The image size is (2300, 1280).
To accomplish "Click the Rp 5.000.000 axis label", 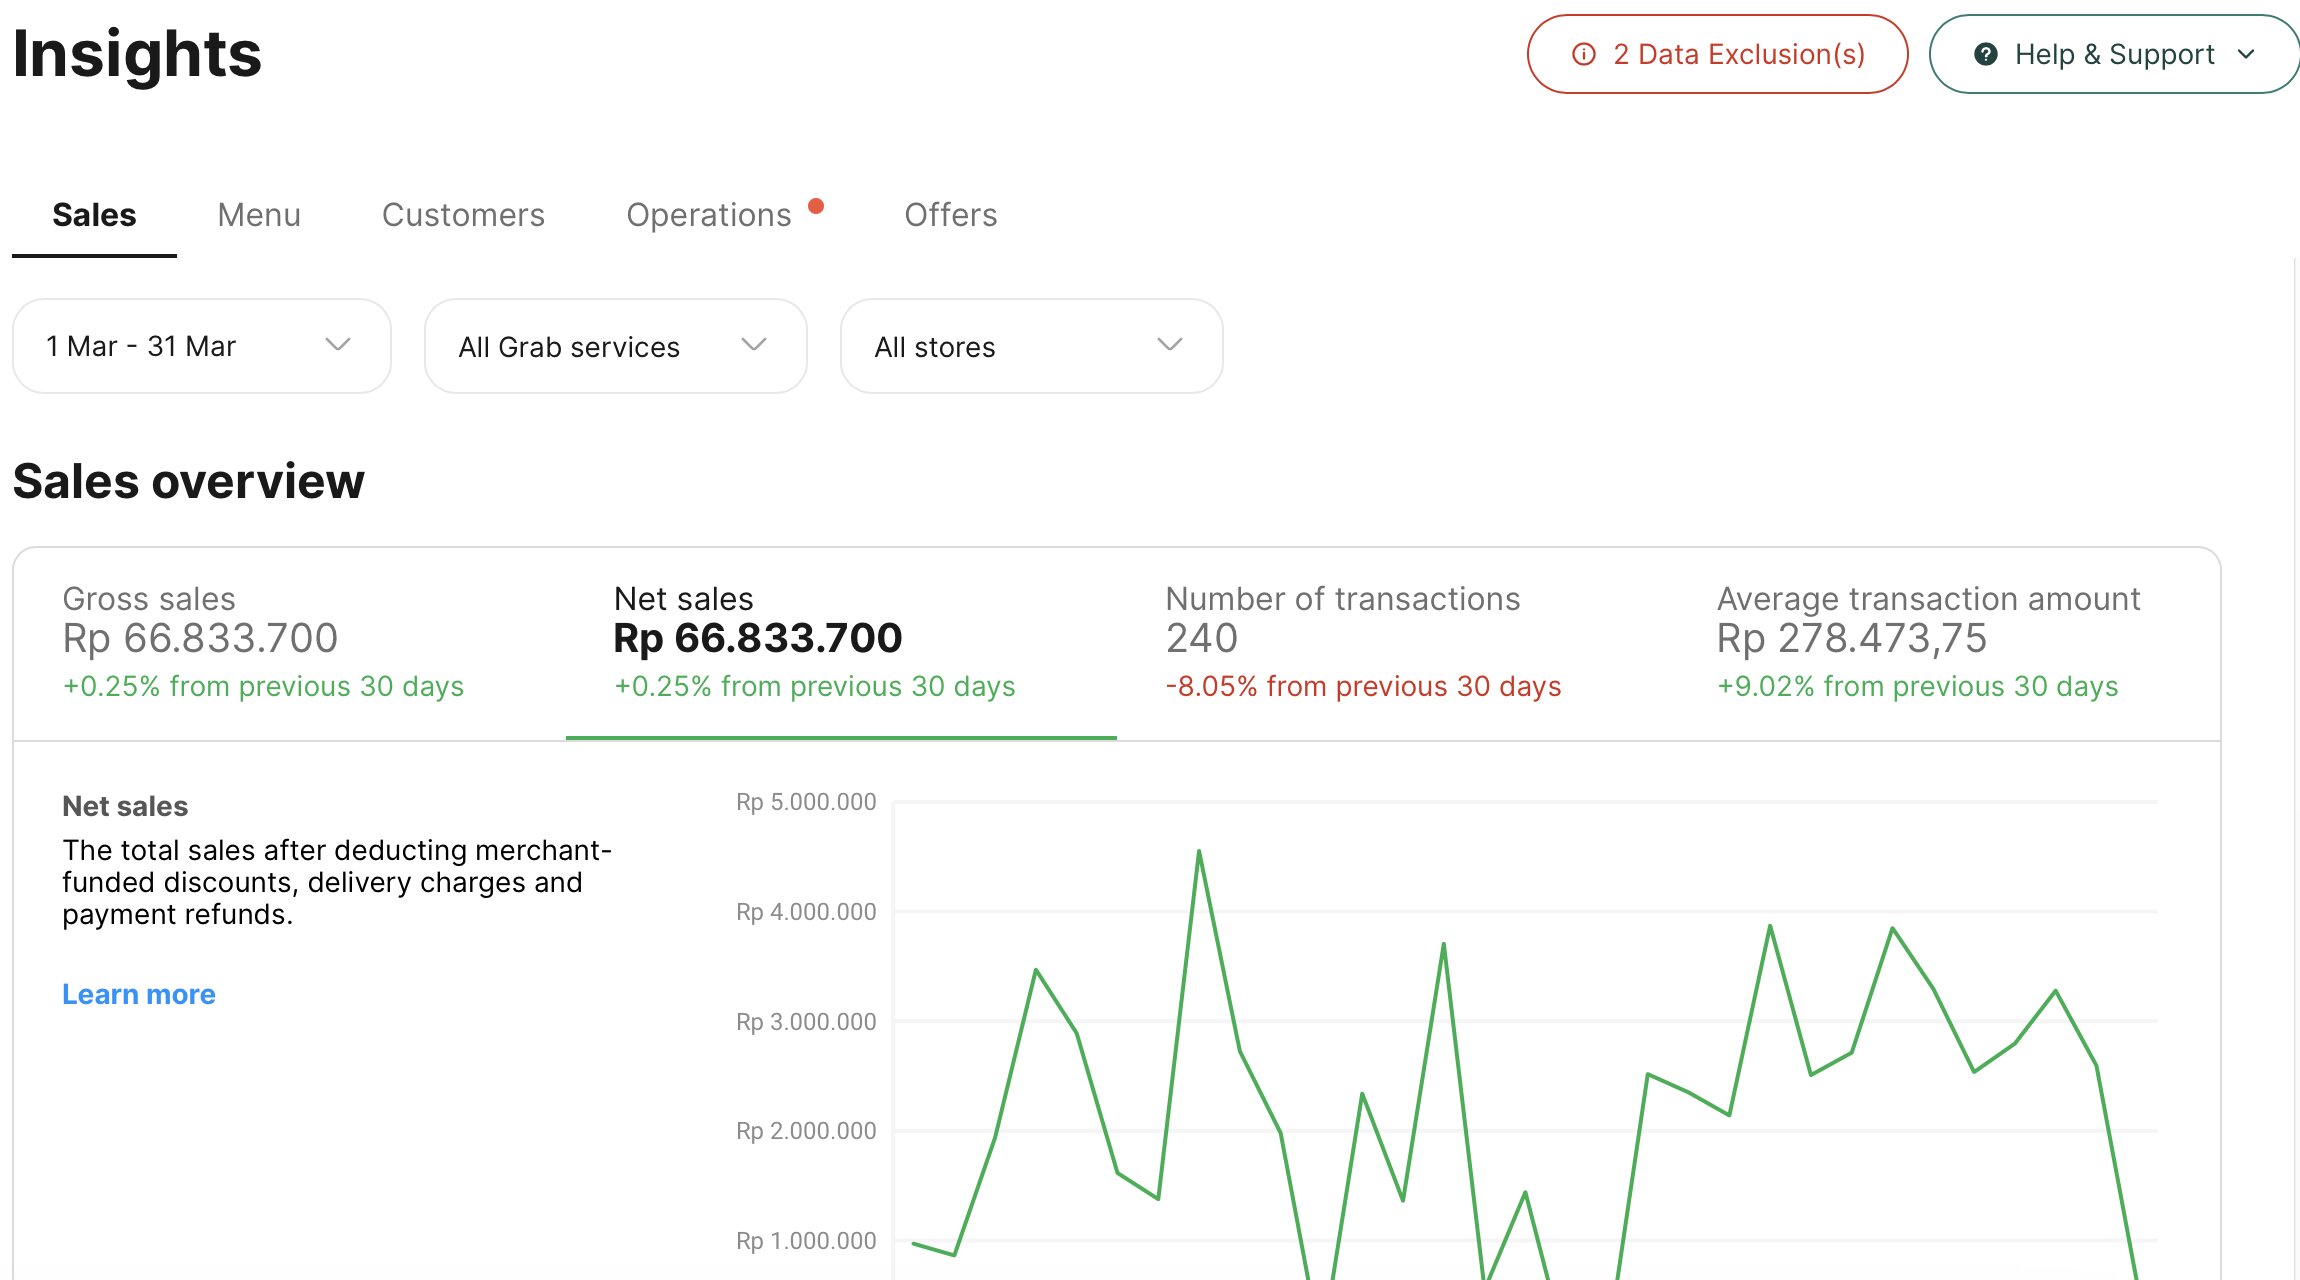I will [806, 802].
